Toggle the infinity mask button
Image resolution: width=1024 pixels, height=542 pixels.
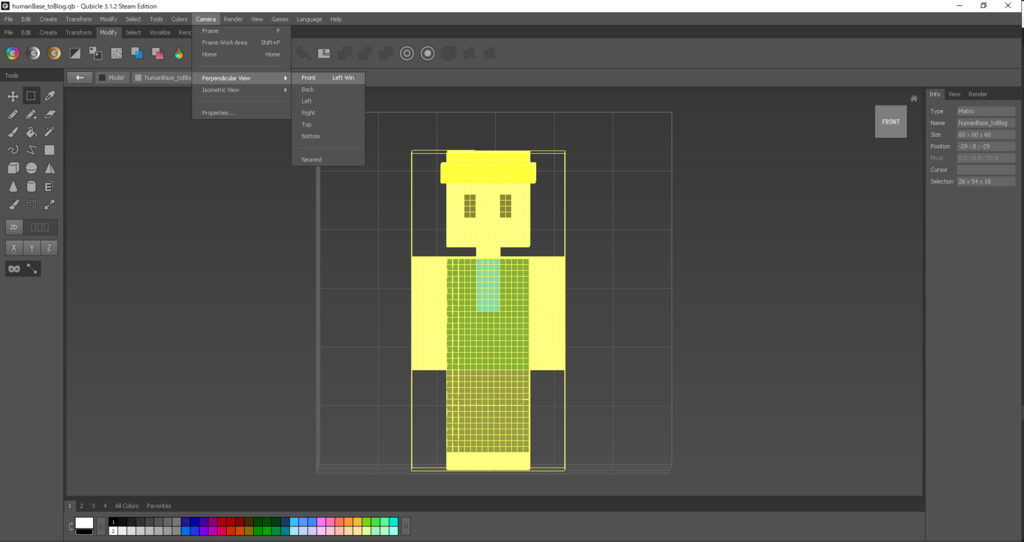tap(14, 269)
